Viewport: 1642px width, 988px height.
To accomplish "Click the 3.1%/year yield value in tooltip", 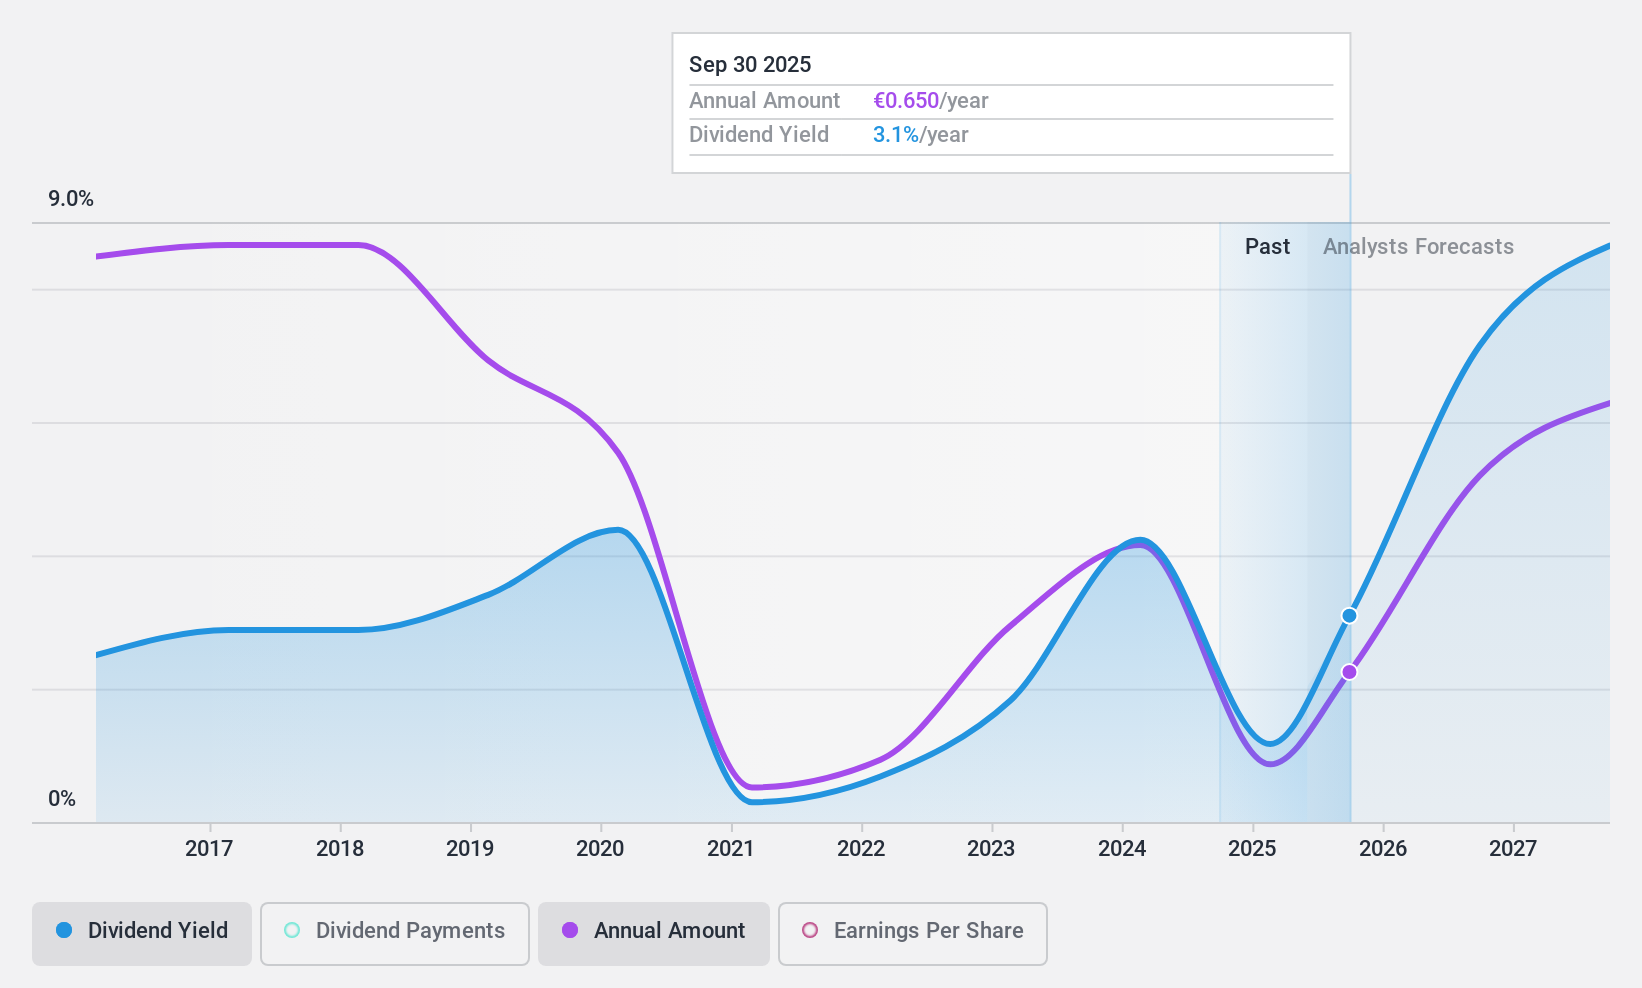I will click(920, 135).
